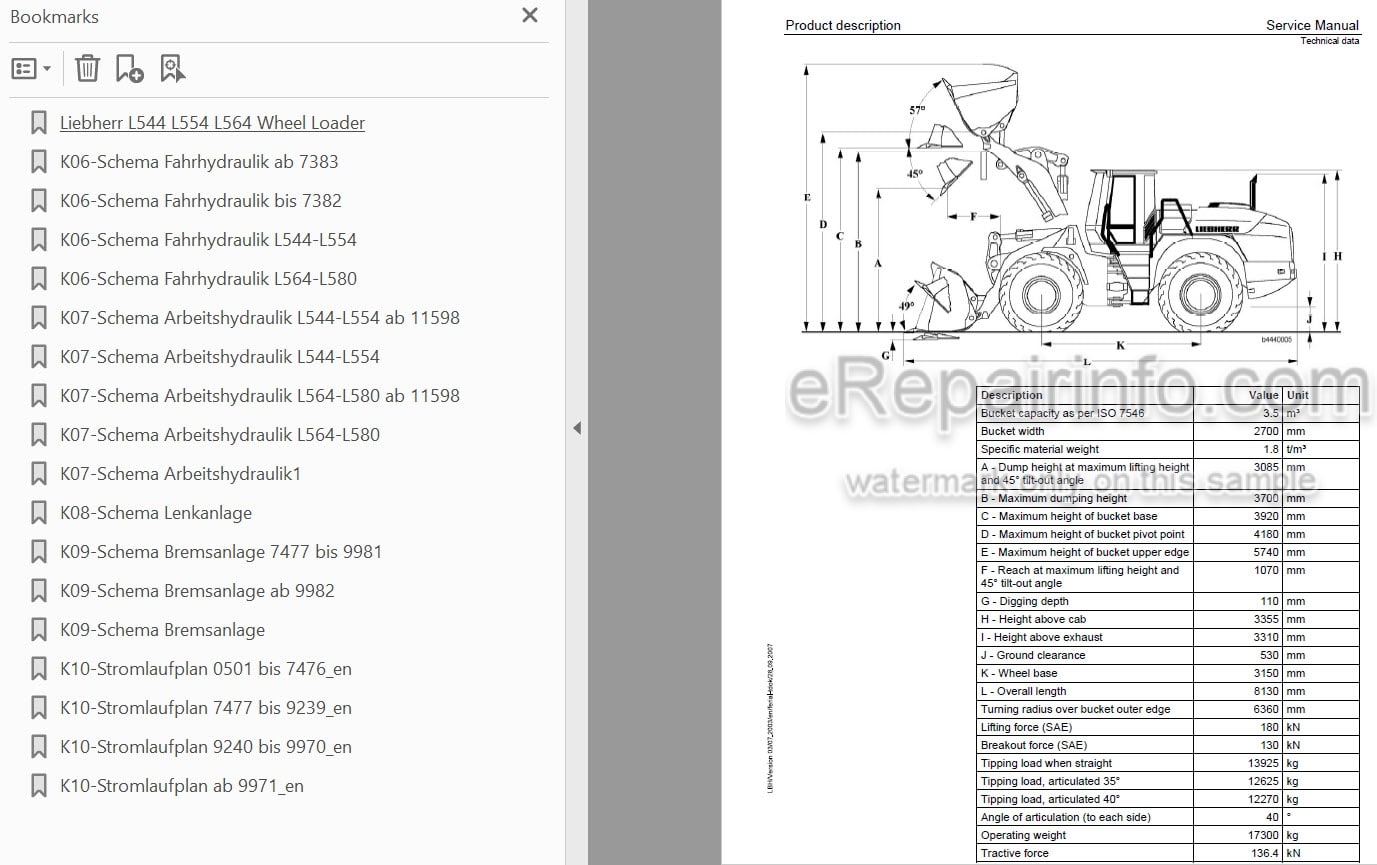Click bookmark icon beside Liebherr L544 Wheel Loader
Screen dimensions: 1377x865
[x=39, y=123]
